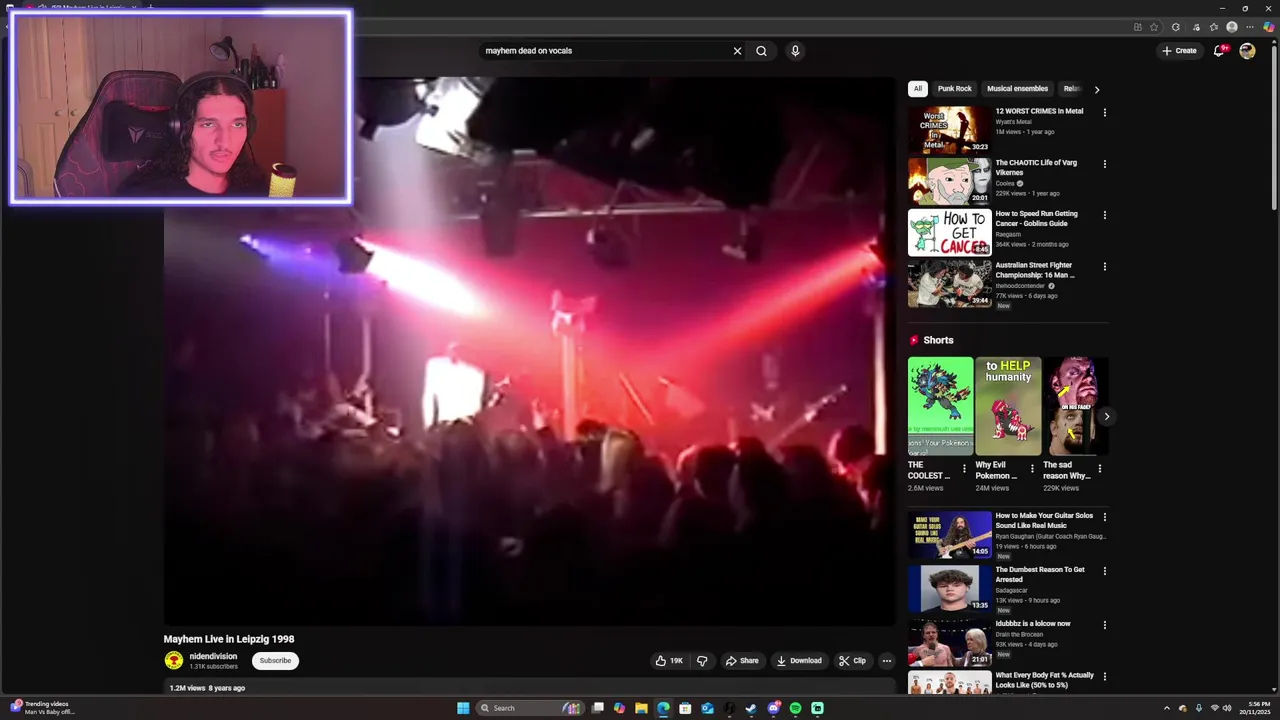Viewport: 1280px width, 720px height.
Task: Open the YouTube account avatar menu
Action: [x=1247, y=51]
